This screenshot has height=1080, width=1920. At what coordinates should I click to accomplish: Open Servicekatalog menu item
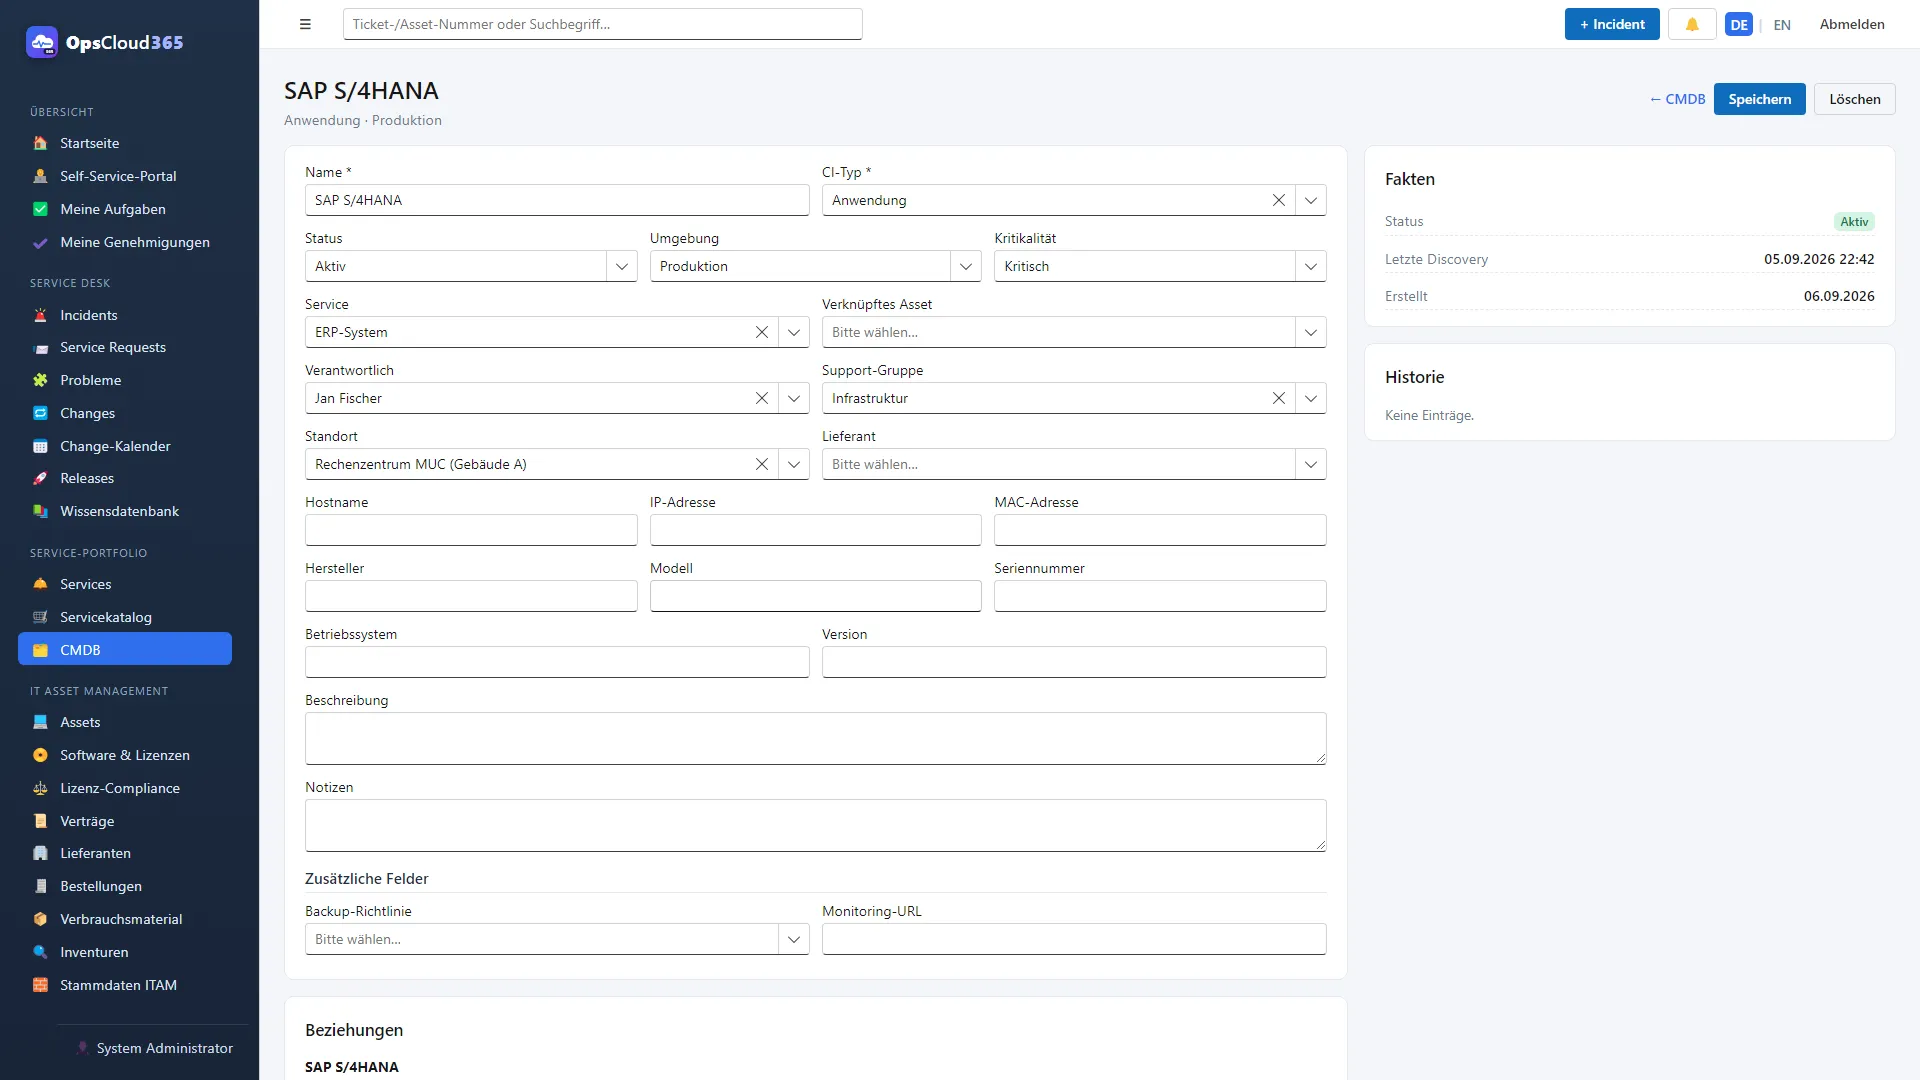pos(125,617)
